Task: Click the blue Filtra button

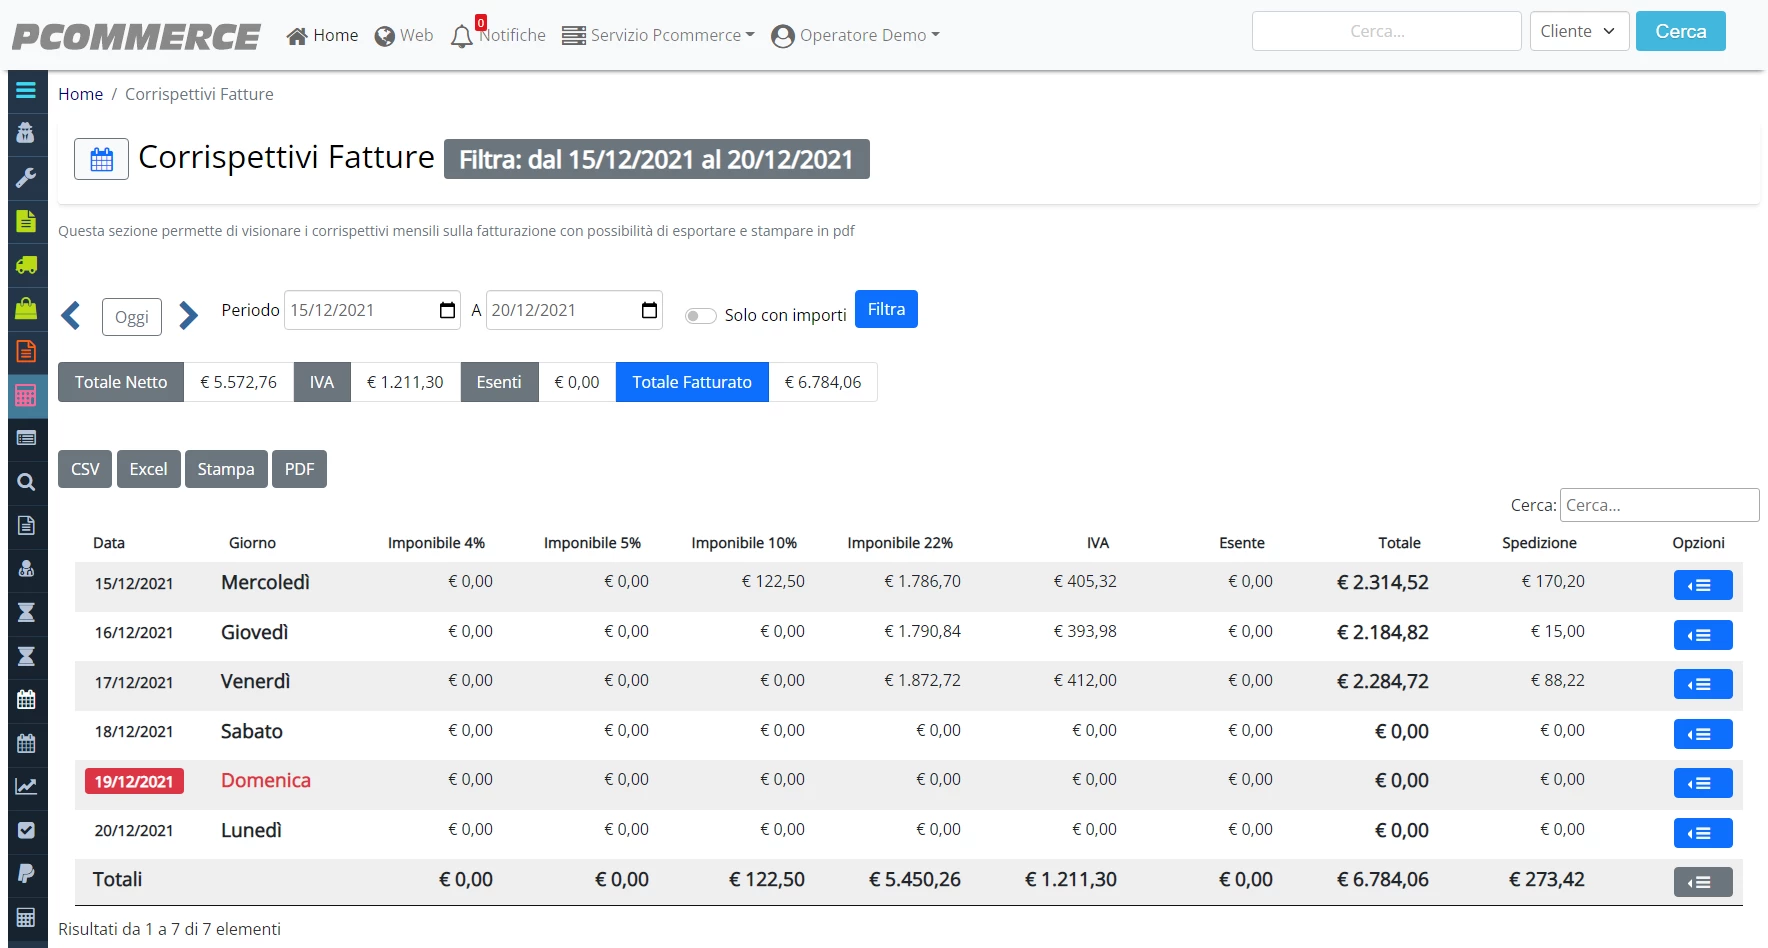Action: tap(886, 309)
